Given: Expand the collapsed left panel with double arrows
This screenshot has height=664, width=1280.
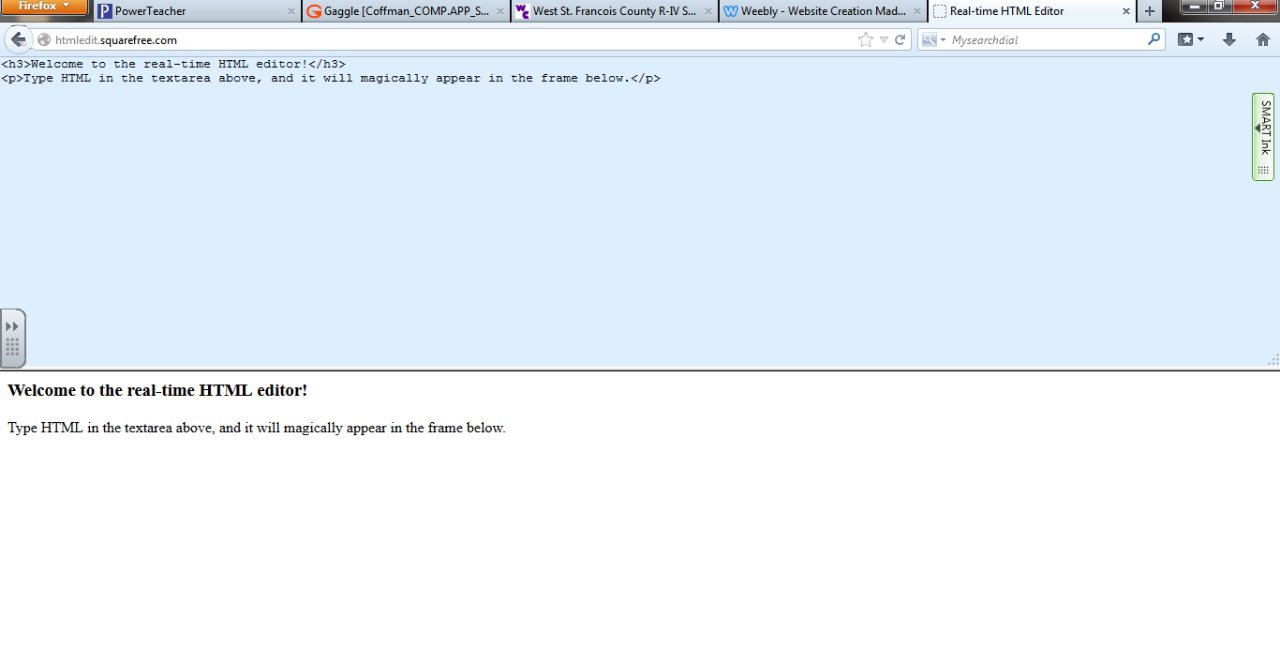Looking at the screenshot, I should [x=12, y=325].
